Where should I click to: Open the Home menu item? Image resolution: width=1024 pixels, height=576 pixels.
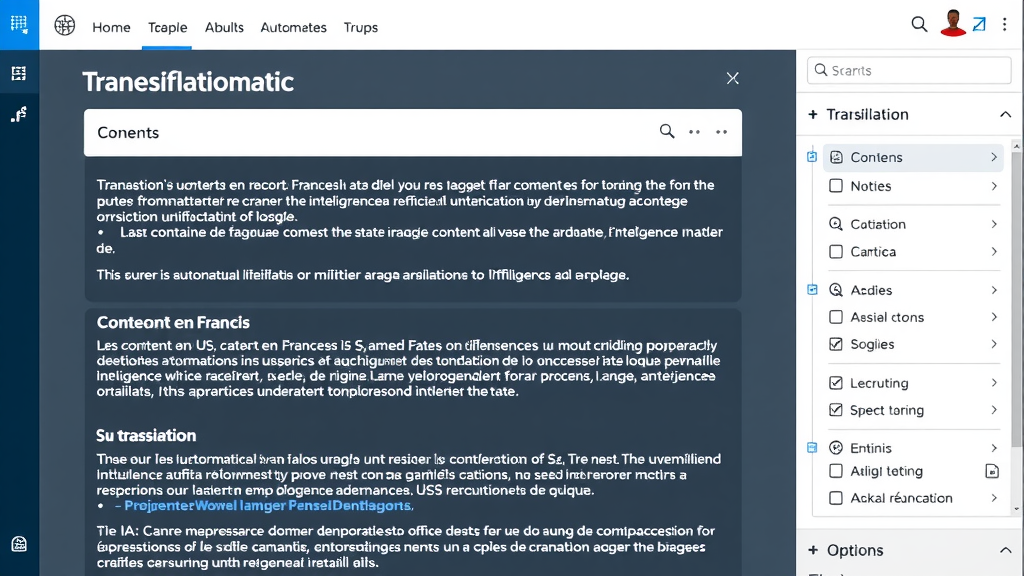coord(111,27)
